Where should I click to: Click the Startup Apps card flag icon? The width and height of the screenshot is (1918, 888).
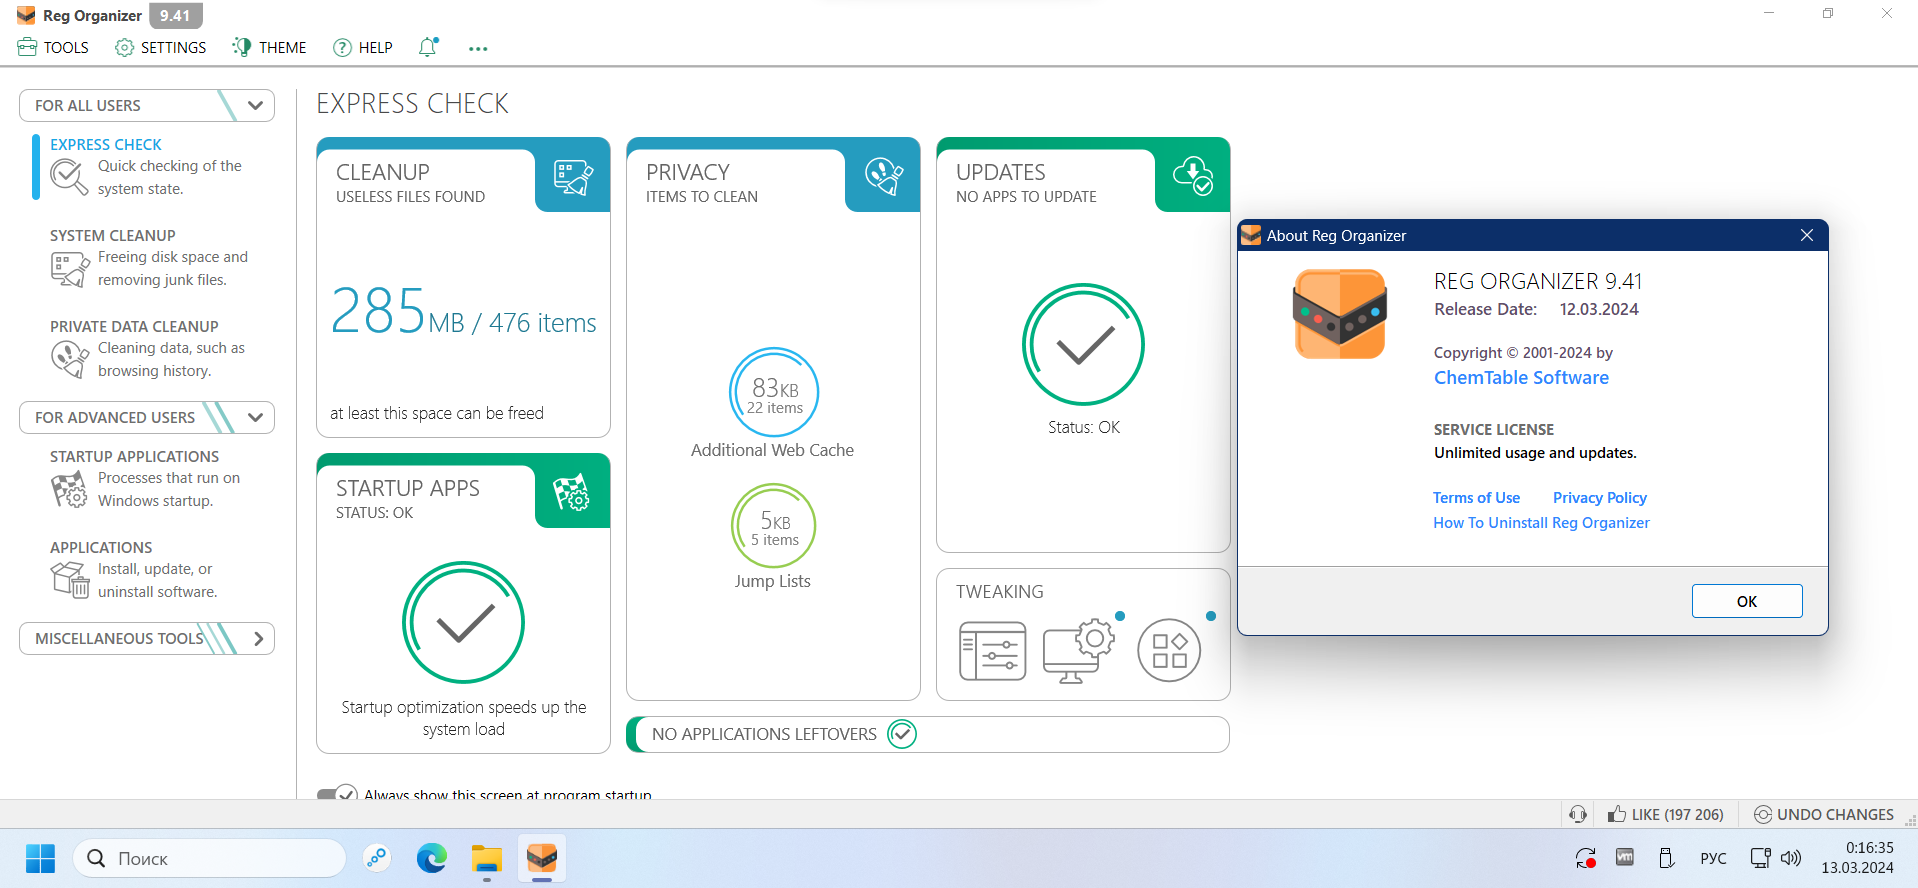pos(572,492)
